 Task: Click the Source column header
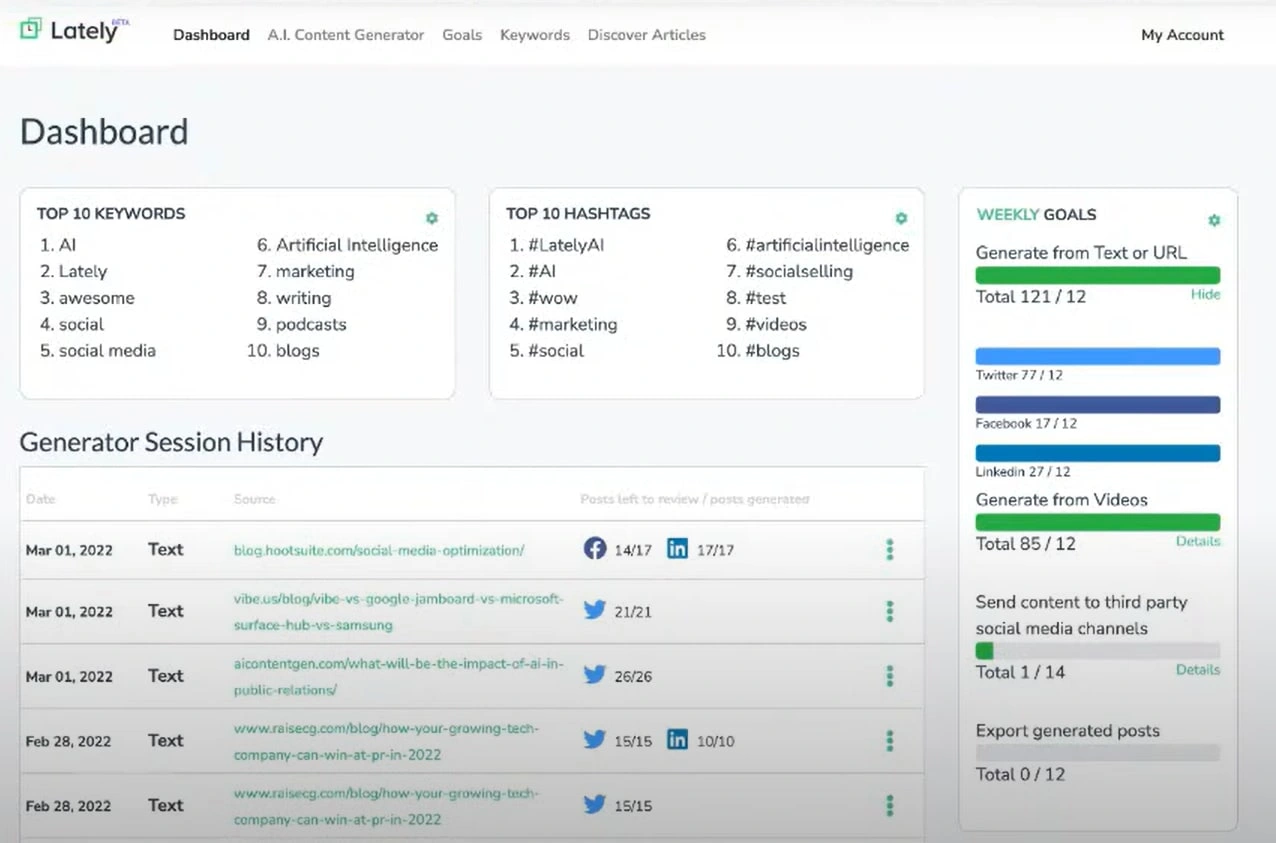pos(254,499)
